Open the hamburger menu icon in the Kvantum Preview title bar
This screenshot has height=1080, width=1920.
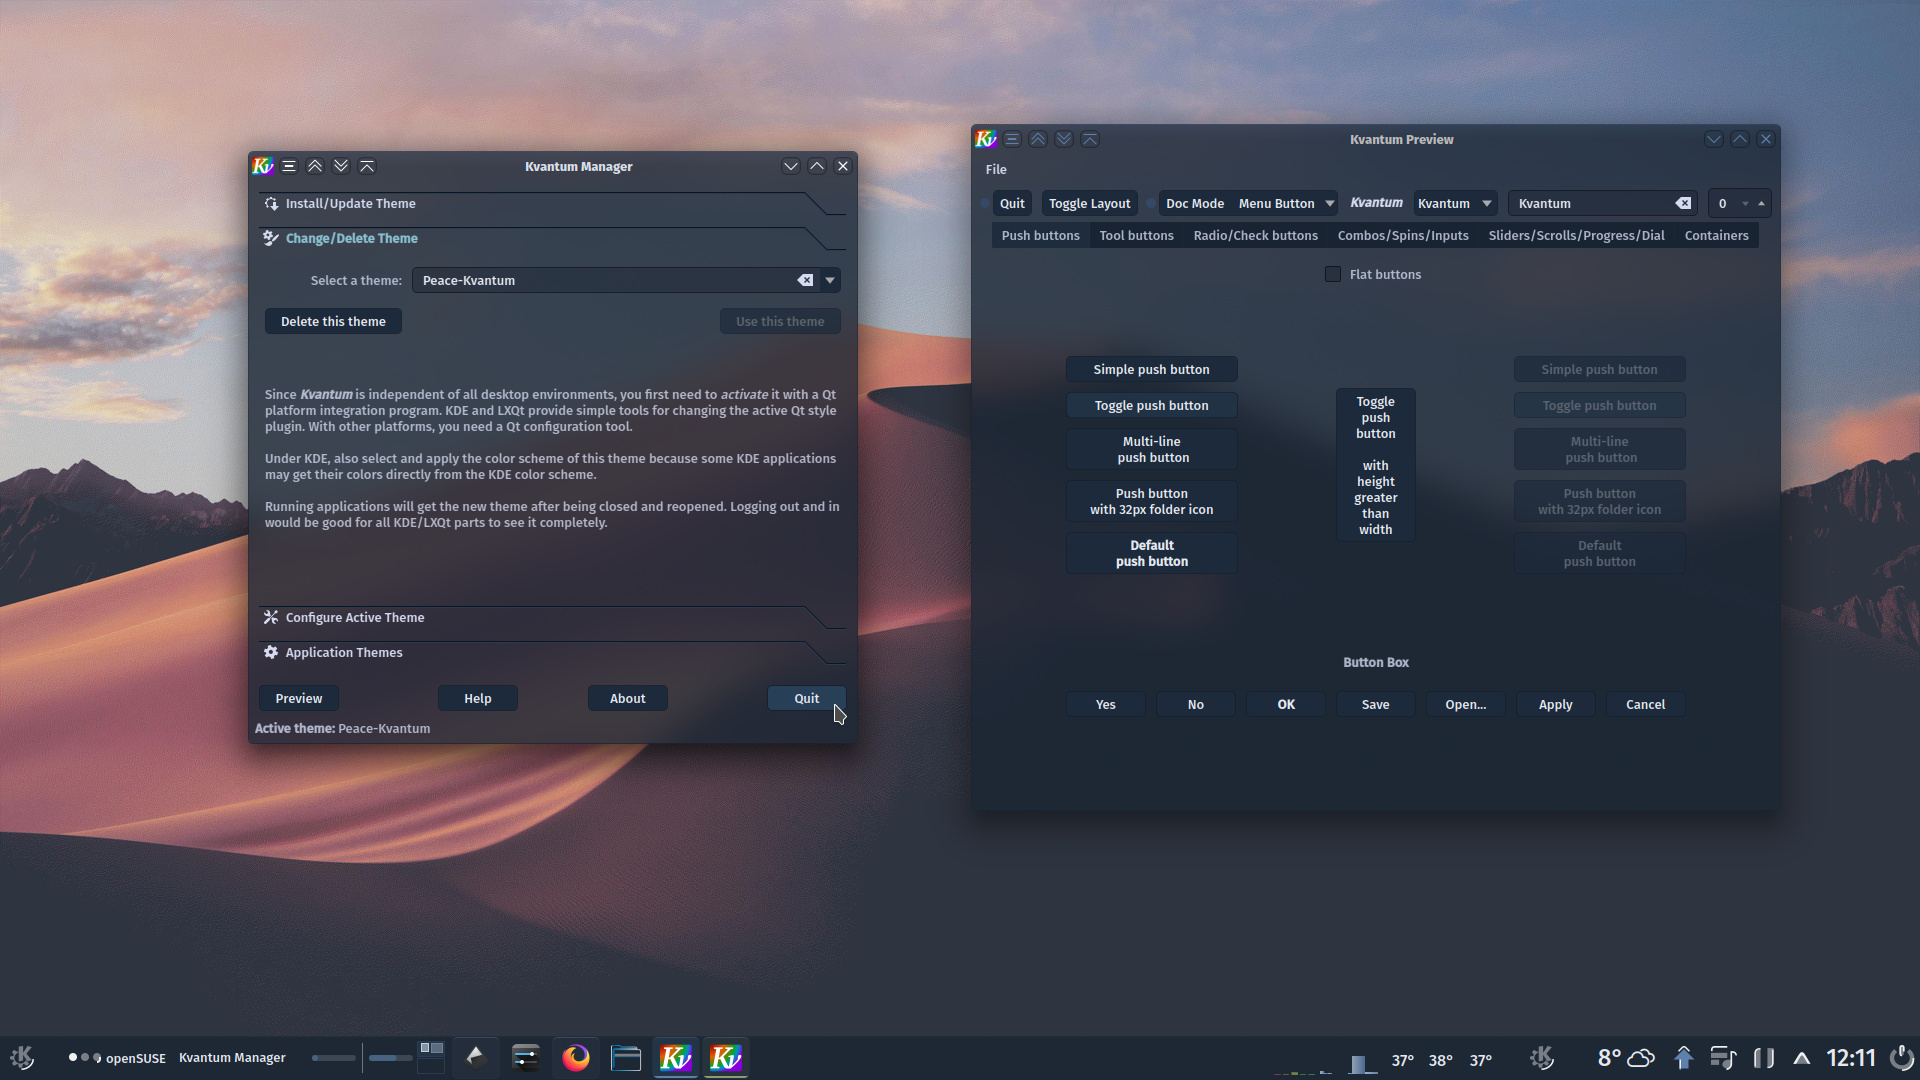(1012, 139)
